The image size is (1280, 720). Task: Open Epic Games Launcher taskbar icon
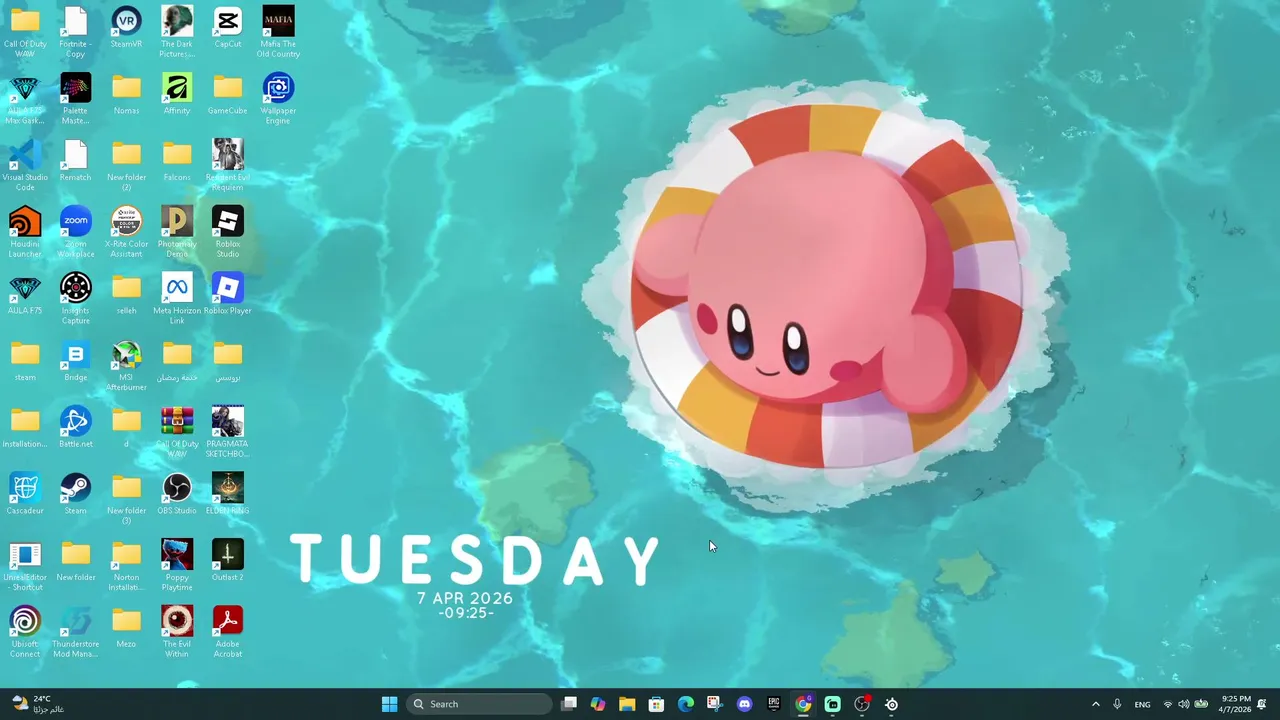click(774, 704)
